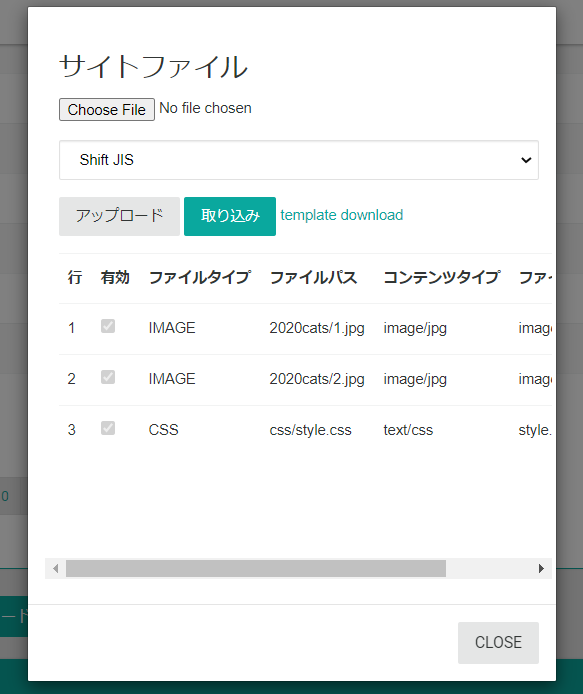Select the 2020cats/1.jpg file path cell
Screen dimensions: 583x694
[317, 328]
